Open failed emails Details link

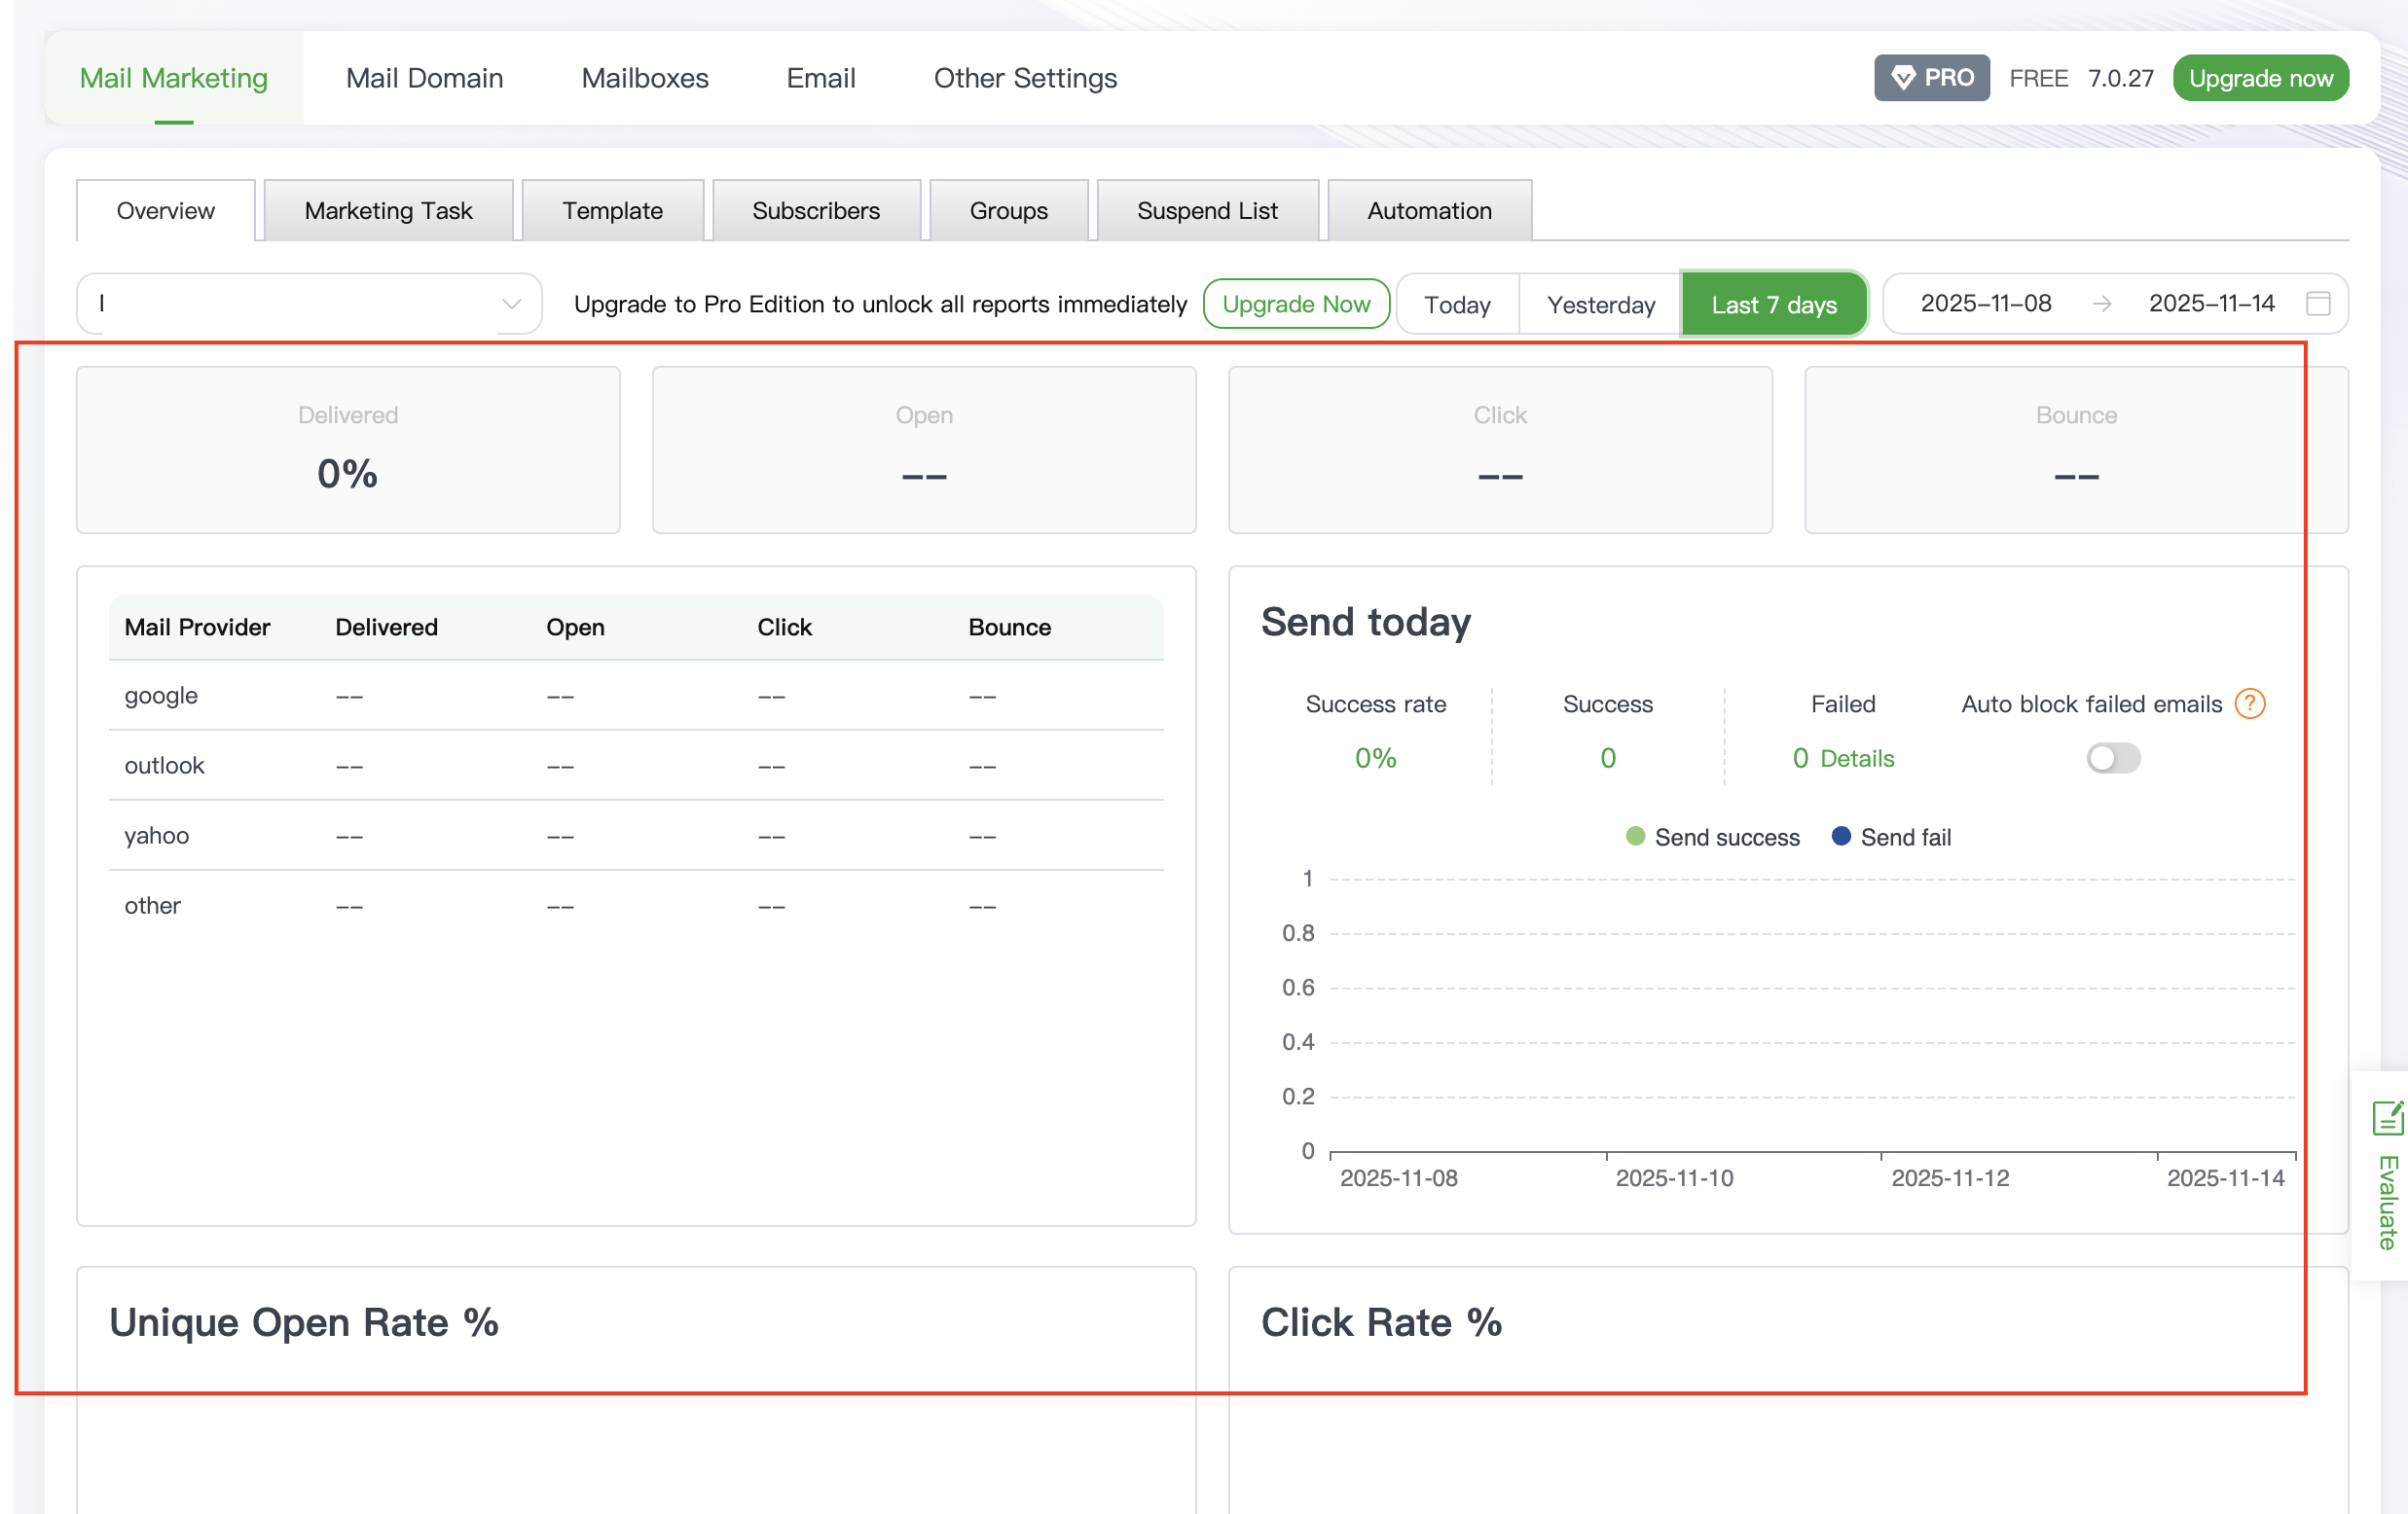tap(1856, 759)
